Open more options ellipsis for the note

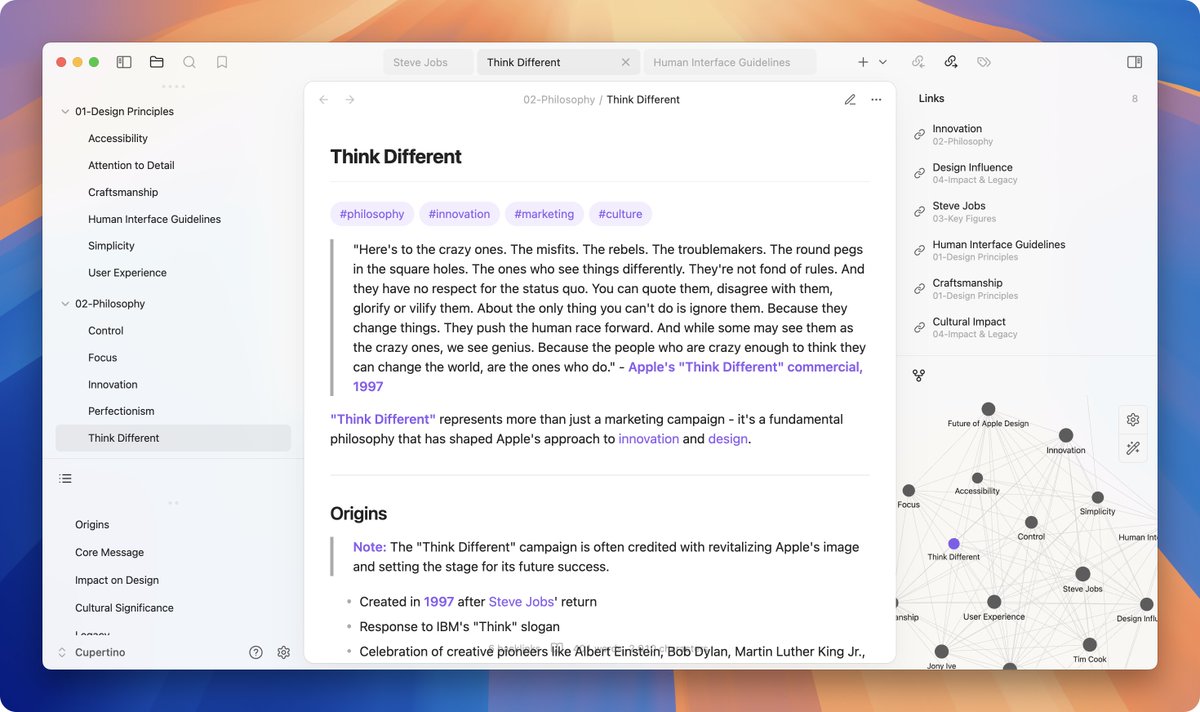[x=877, y=99]
